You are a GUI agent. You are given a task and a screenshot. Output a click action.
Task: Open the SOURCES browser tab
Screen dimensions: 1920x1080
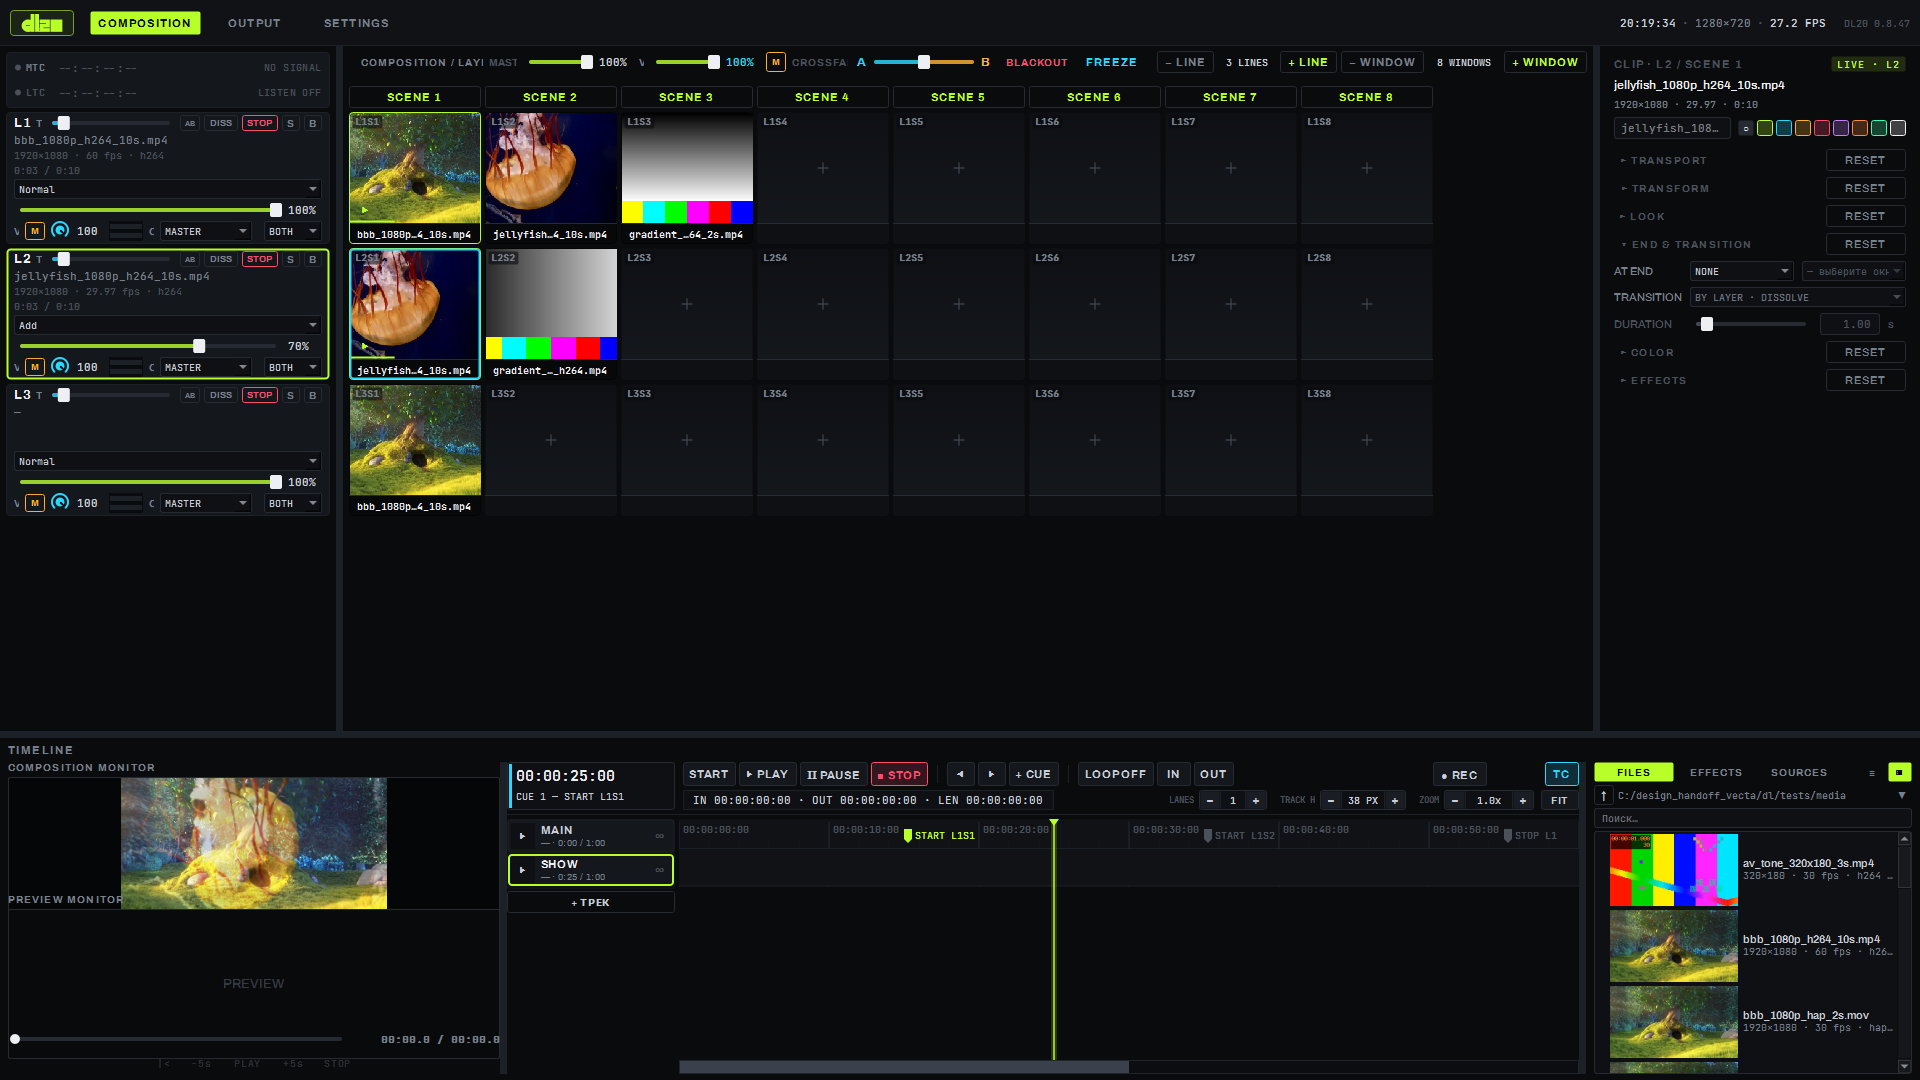[1799, 772]
